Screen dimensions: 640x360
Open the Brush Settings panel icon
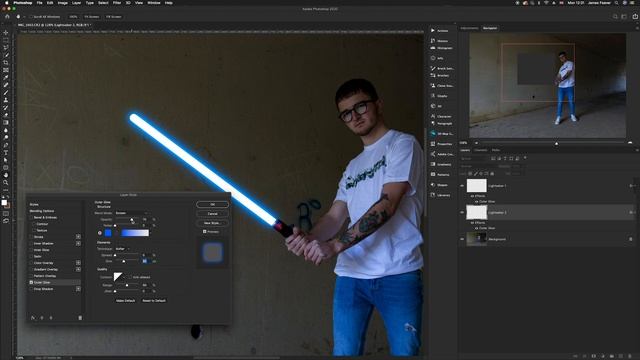433,68
